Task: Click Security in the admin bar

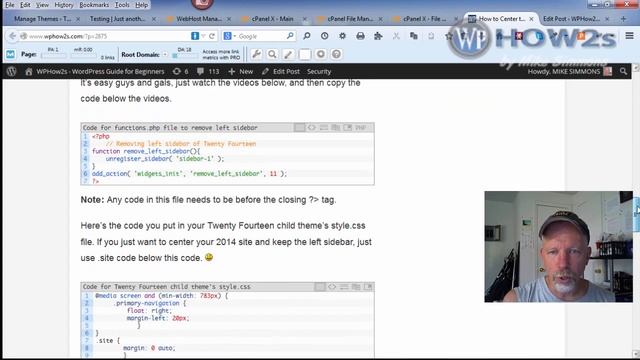Action: pos(319,71)
